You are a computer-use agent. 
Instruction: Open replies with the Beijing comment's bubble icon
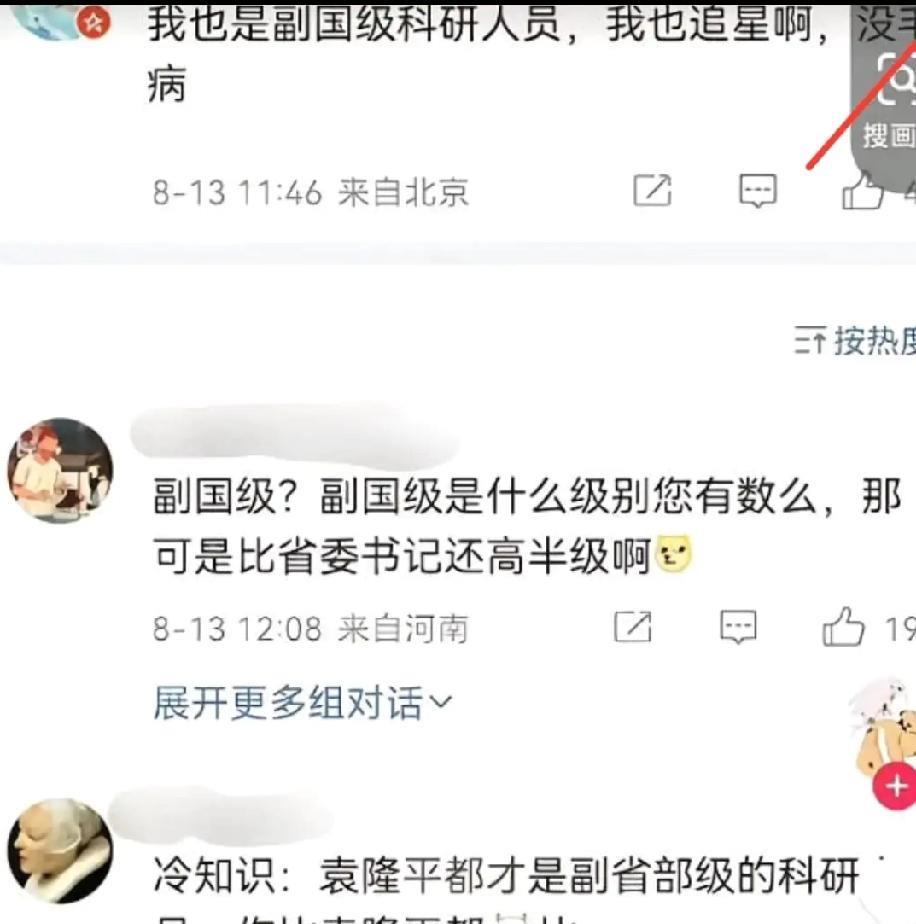click(x=758, y=190)
